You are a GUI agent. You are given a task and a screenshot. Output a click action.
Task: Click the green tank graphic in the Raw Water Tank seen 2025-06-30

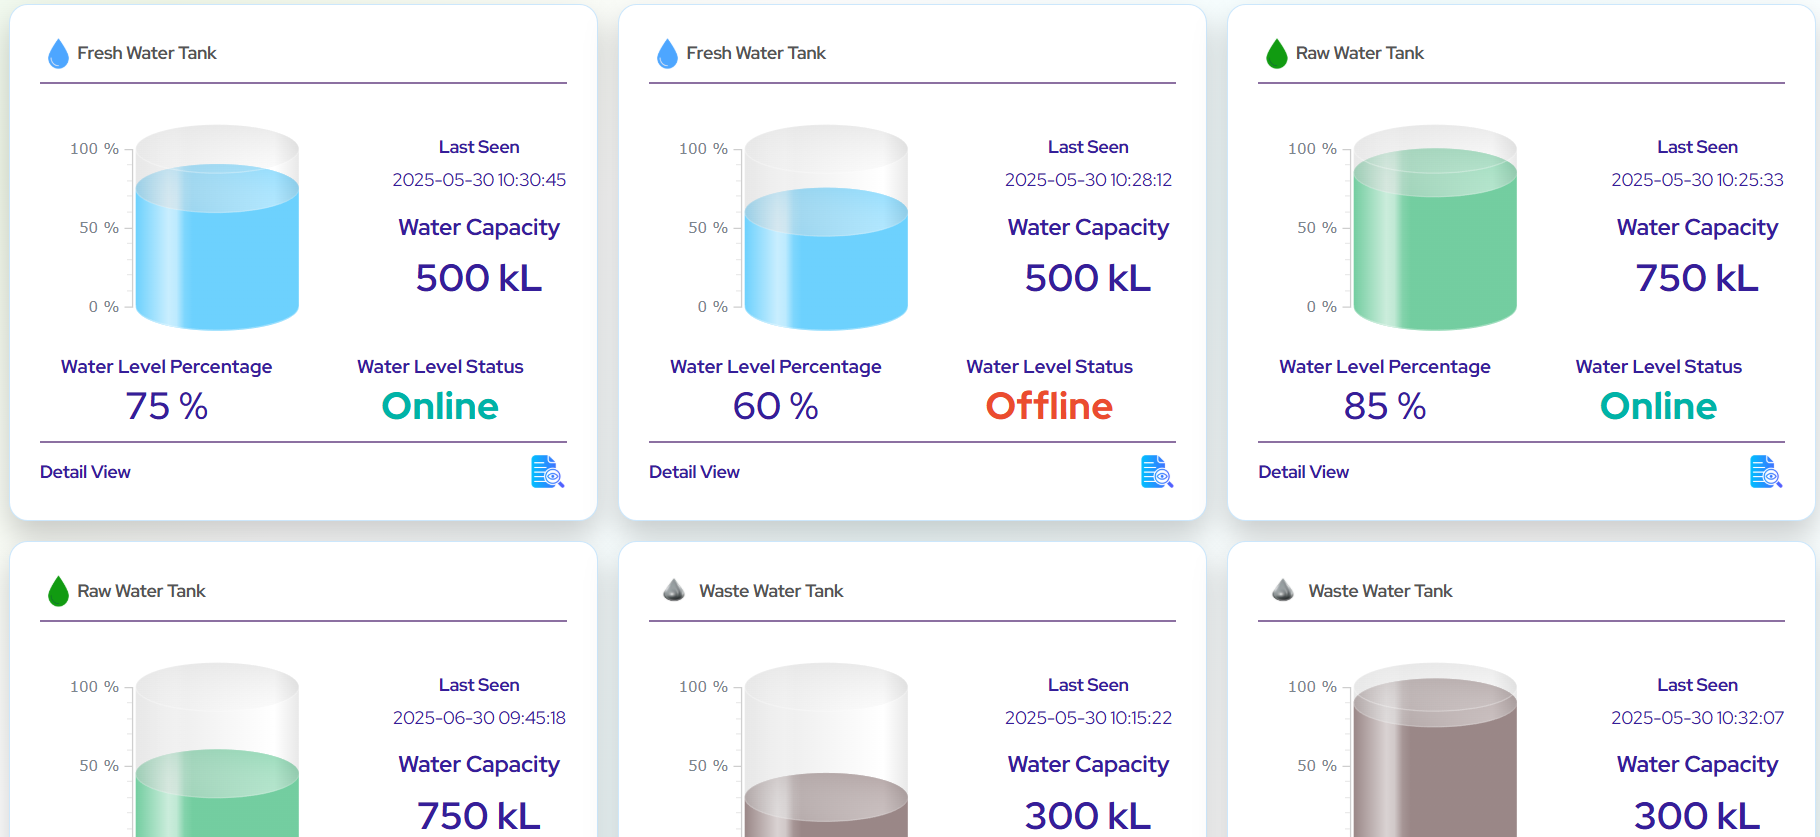point(217,750)
